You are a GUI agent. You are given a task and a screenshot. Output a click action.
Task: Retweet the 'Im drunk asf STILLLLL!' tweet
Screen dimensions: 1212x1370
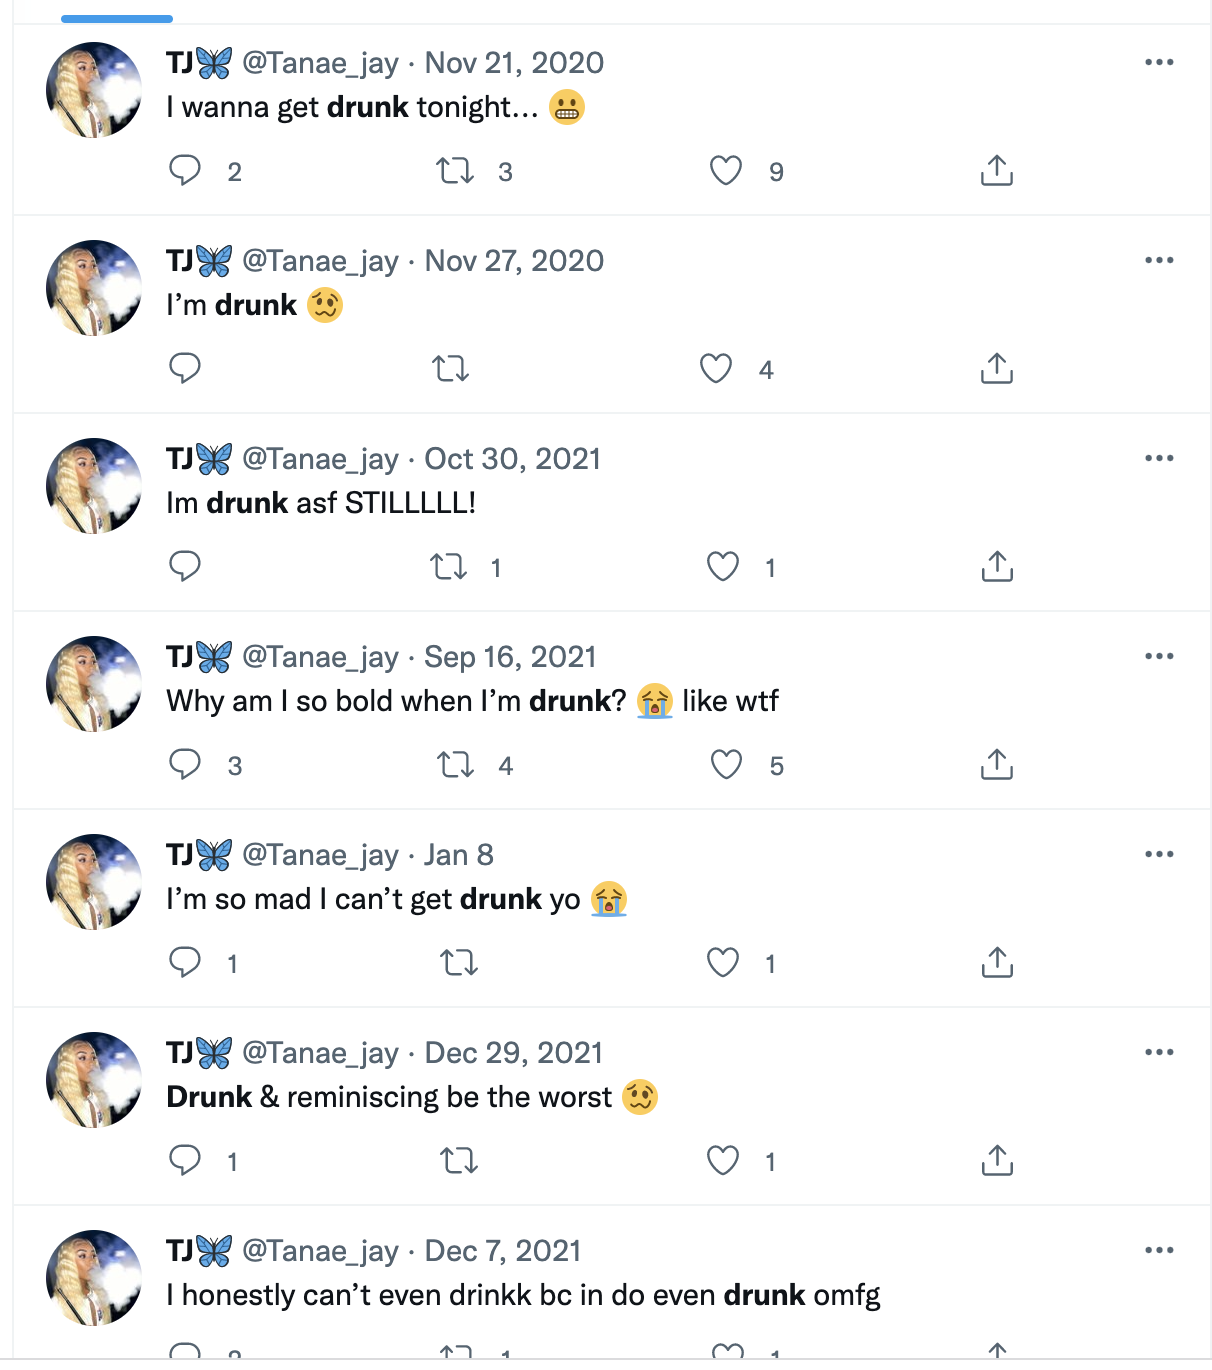coord(449,567)
